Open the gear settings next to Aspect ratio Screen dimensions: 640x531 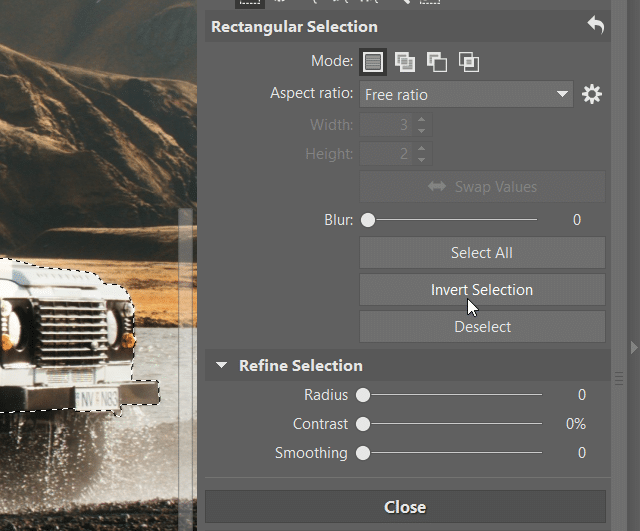click(592, 95)
